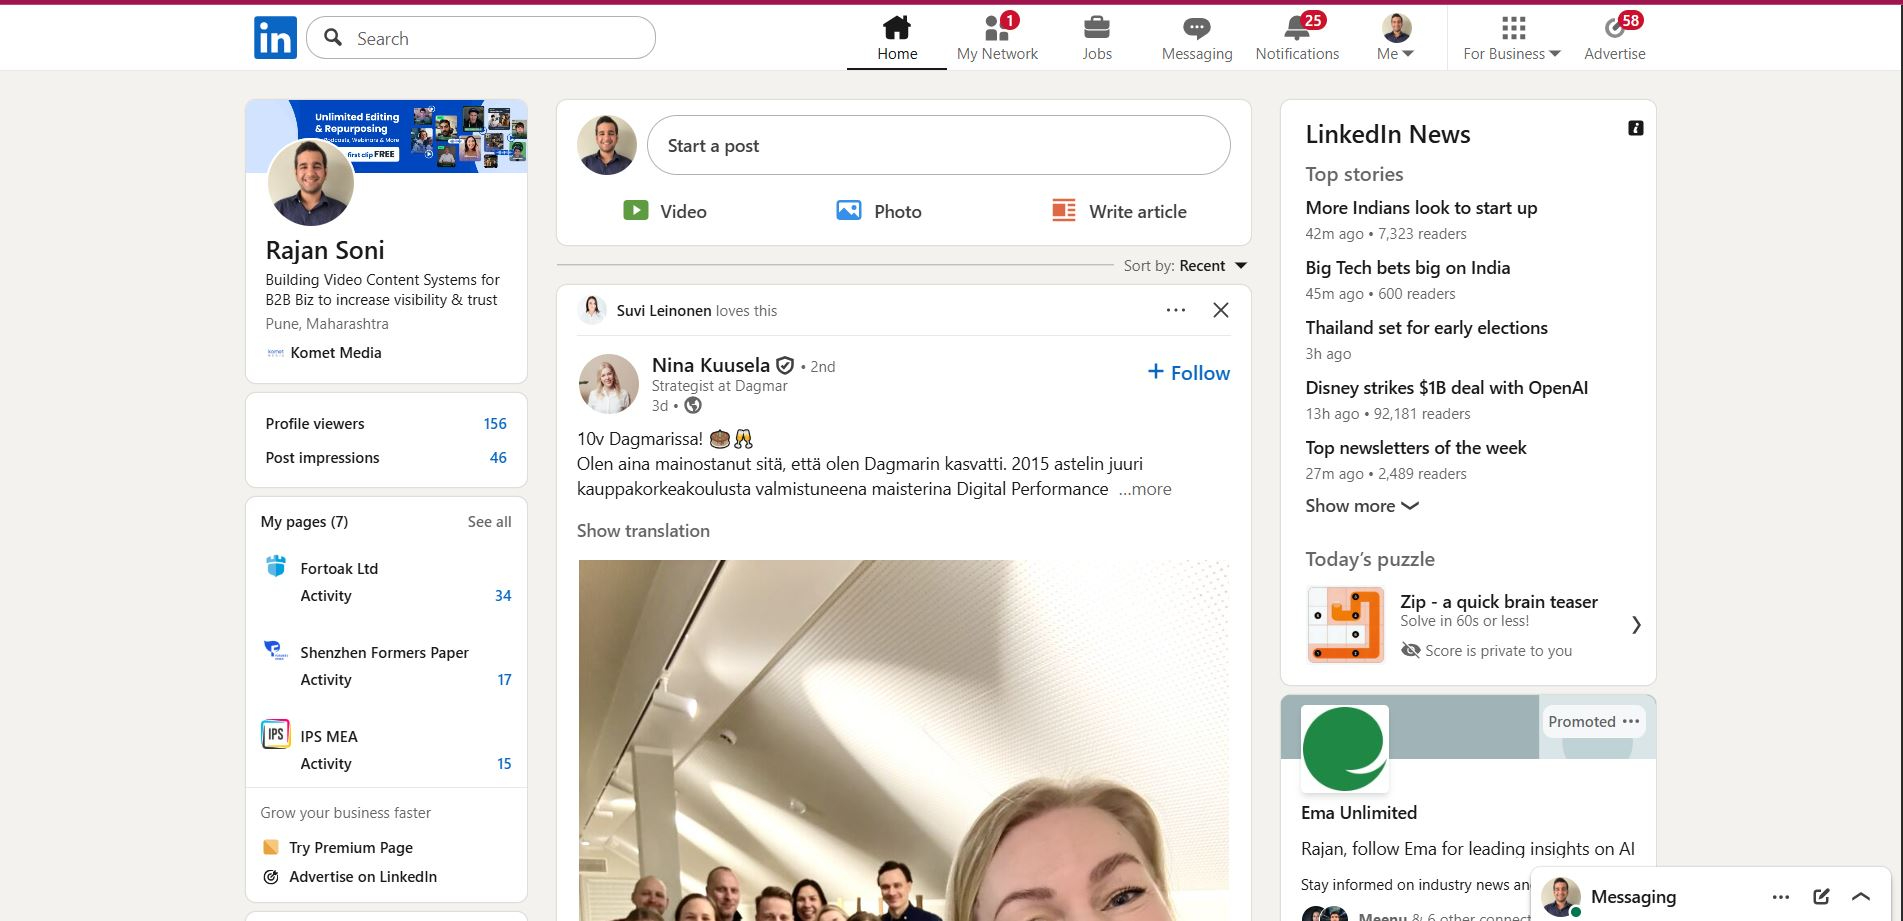1903x921 pixels.
Task: Open IPS MEA Activity count 15
Action: (504, 764)
